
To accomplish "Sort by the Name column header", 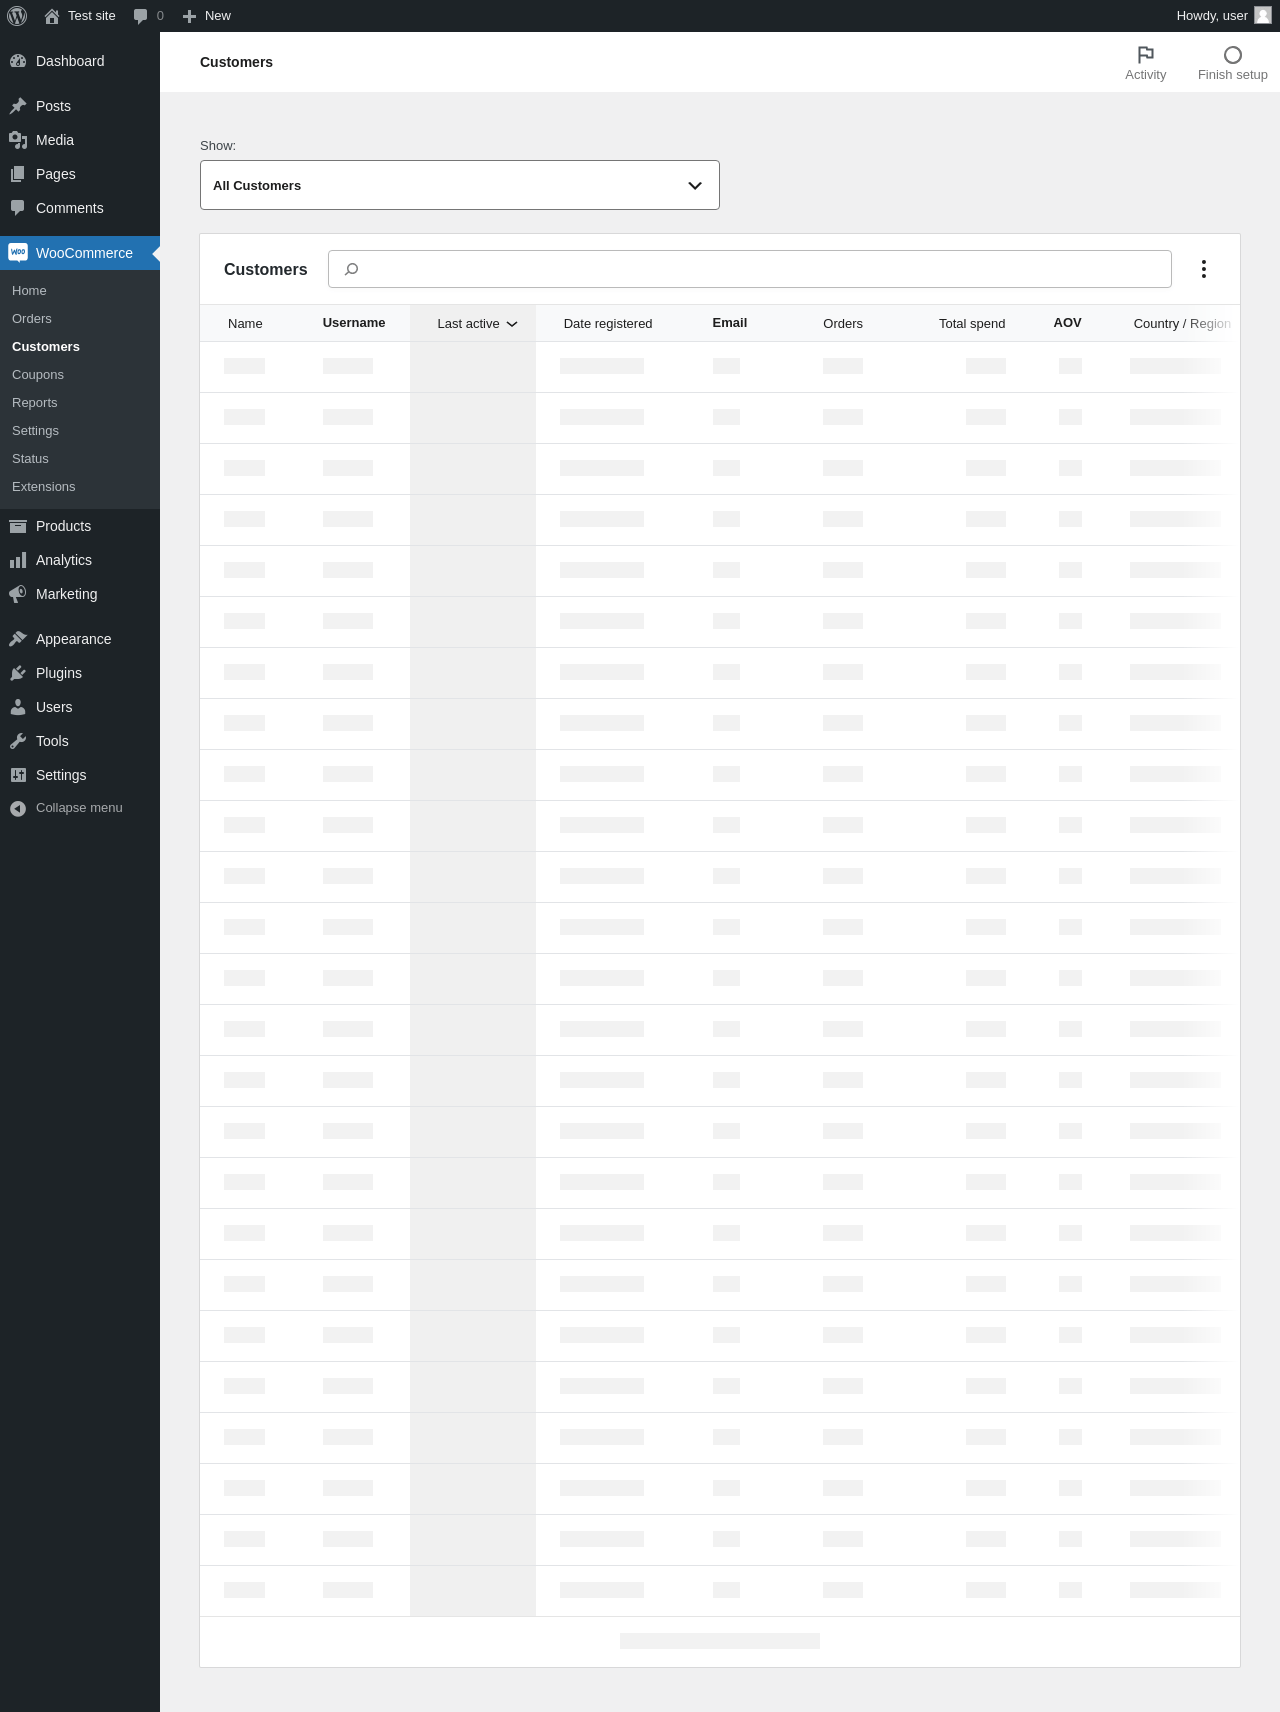I will tap(245, 323).
